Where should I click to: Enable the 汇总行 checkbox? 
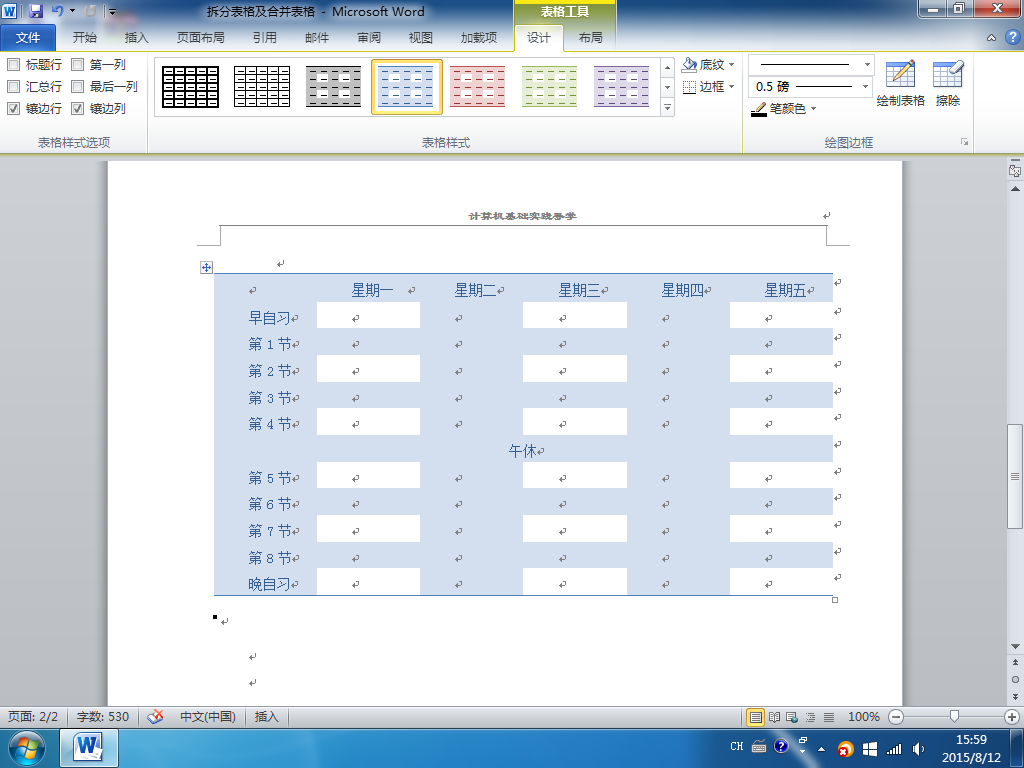tap(14, 86)
